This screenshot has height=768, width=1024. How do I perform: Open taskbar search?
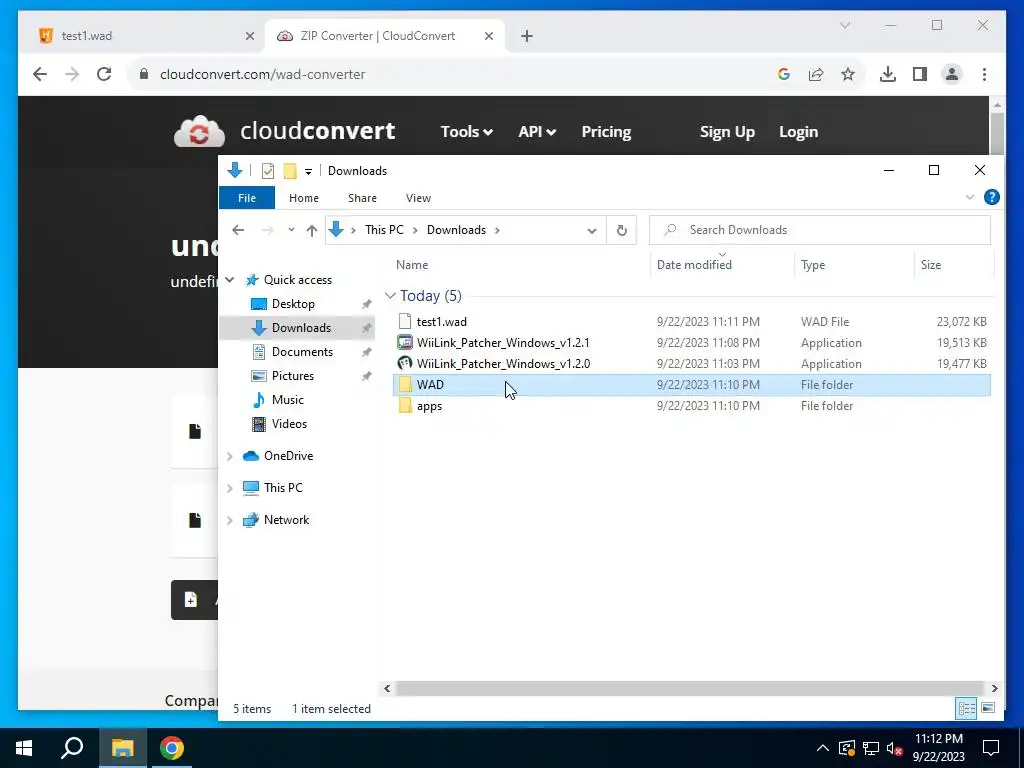(x=72, y=748)
